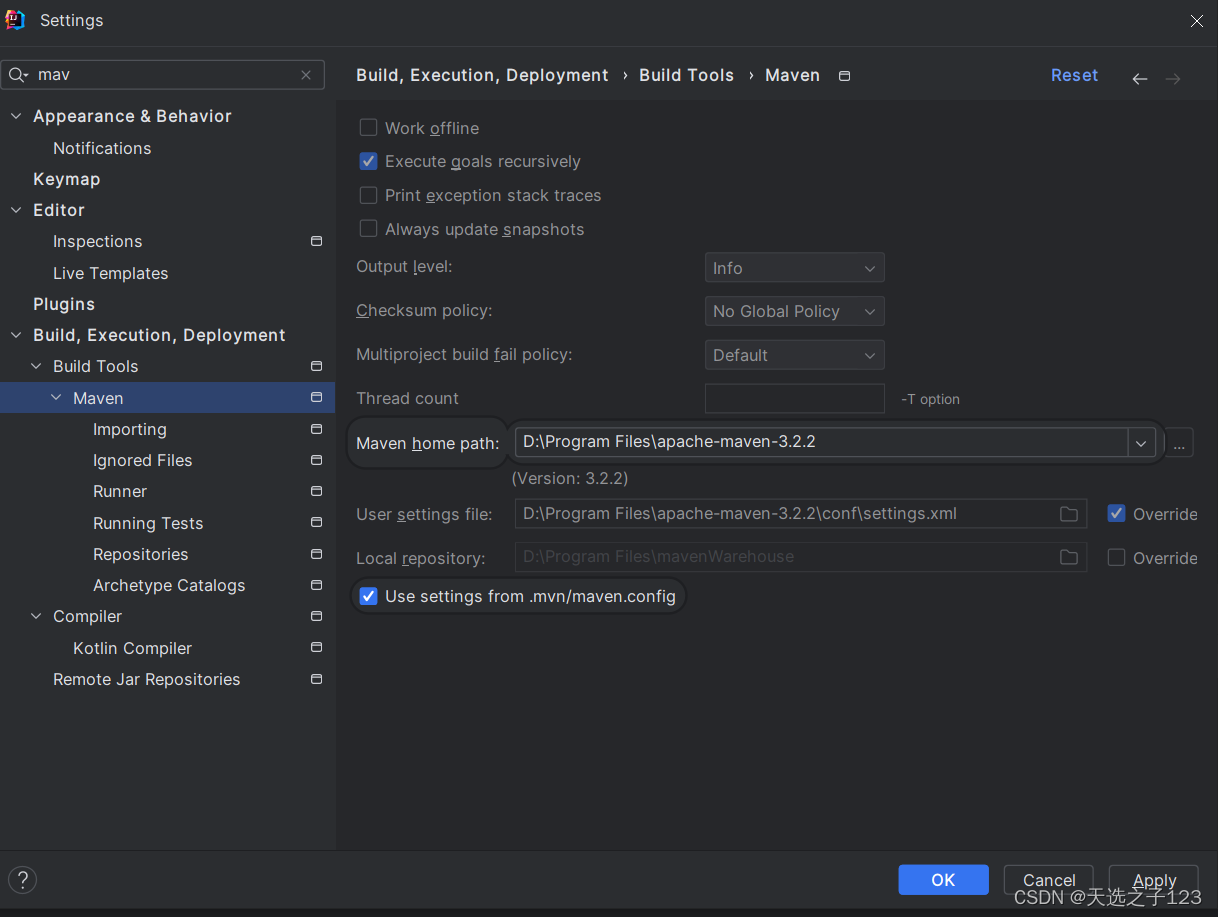Browse folder for Local repository
The height and width of the screenshot is (917, 1218).
(1069, 557)
